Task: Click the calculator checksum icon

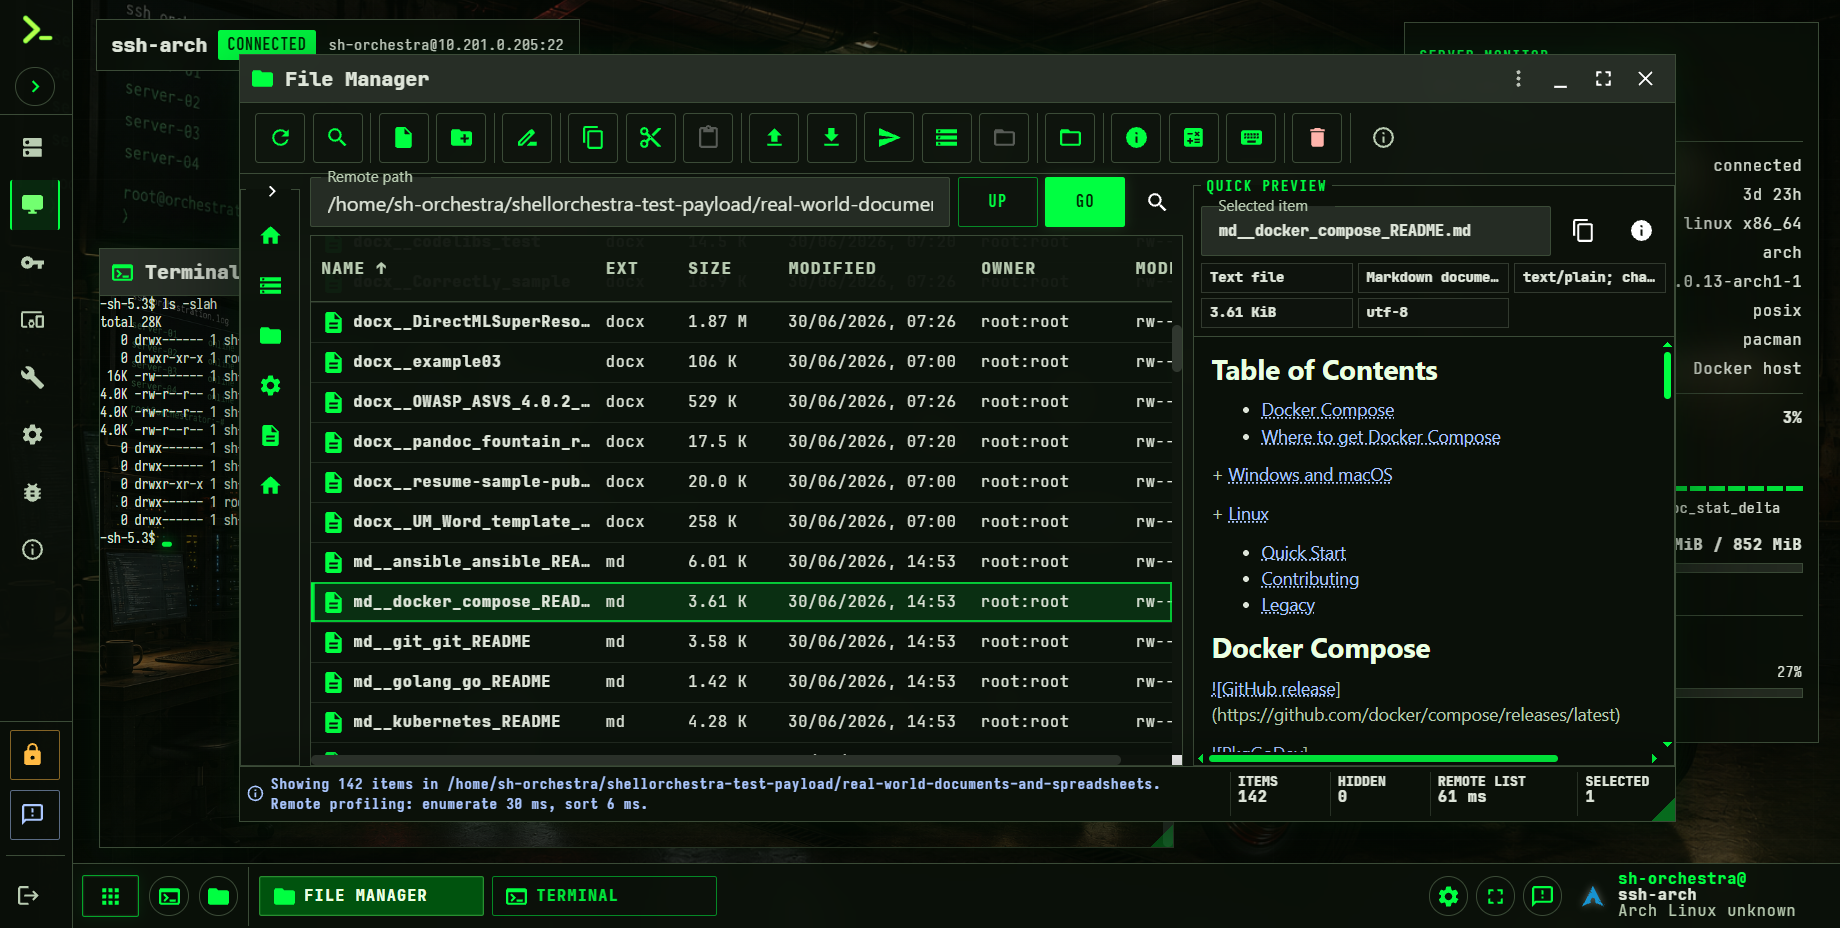Action: click(1194, 138)
